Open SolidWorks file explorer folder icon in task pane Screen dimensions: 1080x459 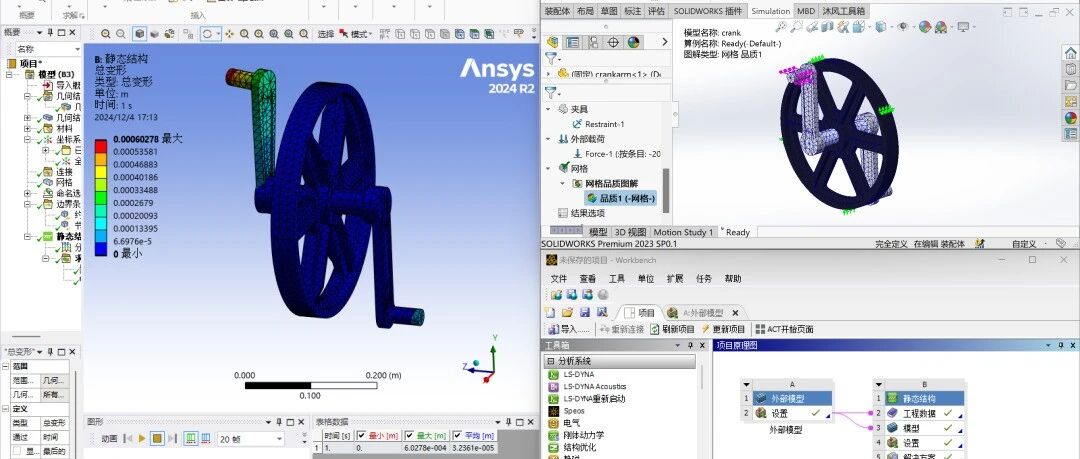(1070, 85)
